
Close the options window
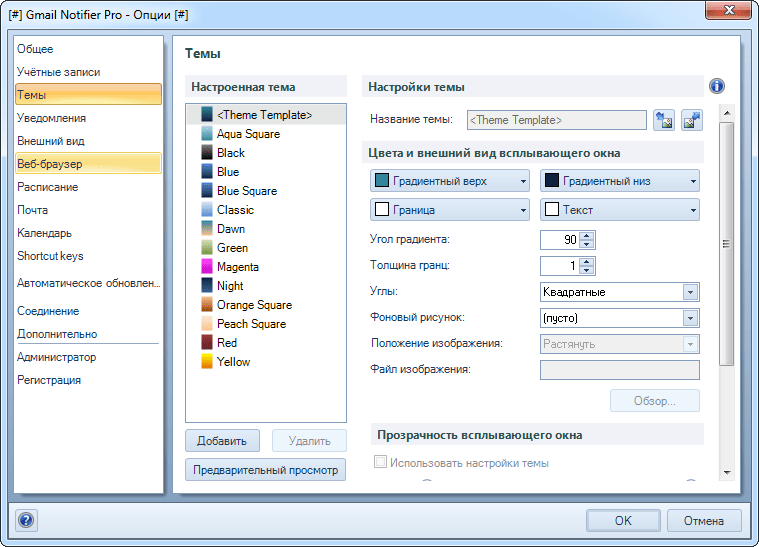click(x=728, y=10)
